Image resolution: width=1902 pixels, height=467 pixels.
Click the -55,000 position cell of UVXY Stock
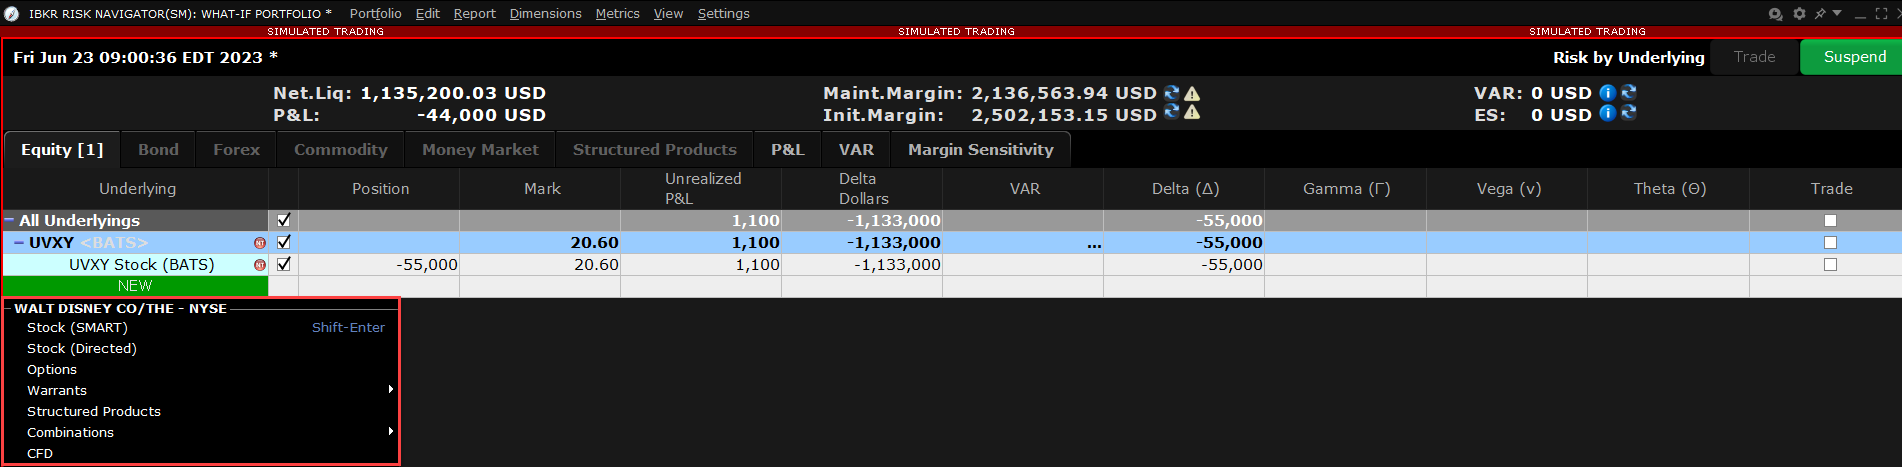coord(380,264)
